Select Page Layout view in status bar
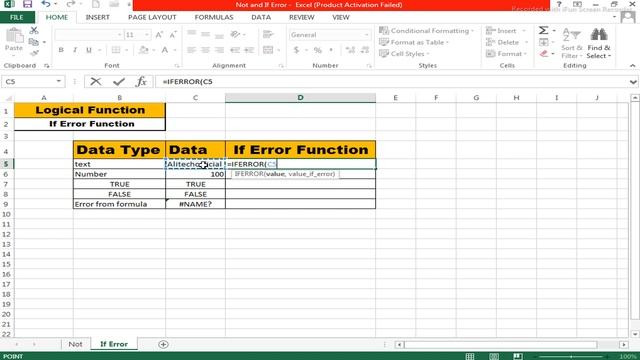 [494, 356]
